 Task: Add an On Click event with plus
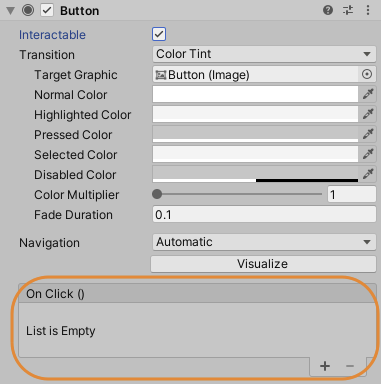[325, 366]
